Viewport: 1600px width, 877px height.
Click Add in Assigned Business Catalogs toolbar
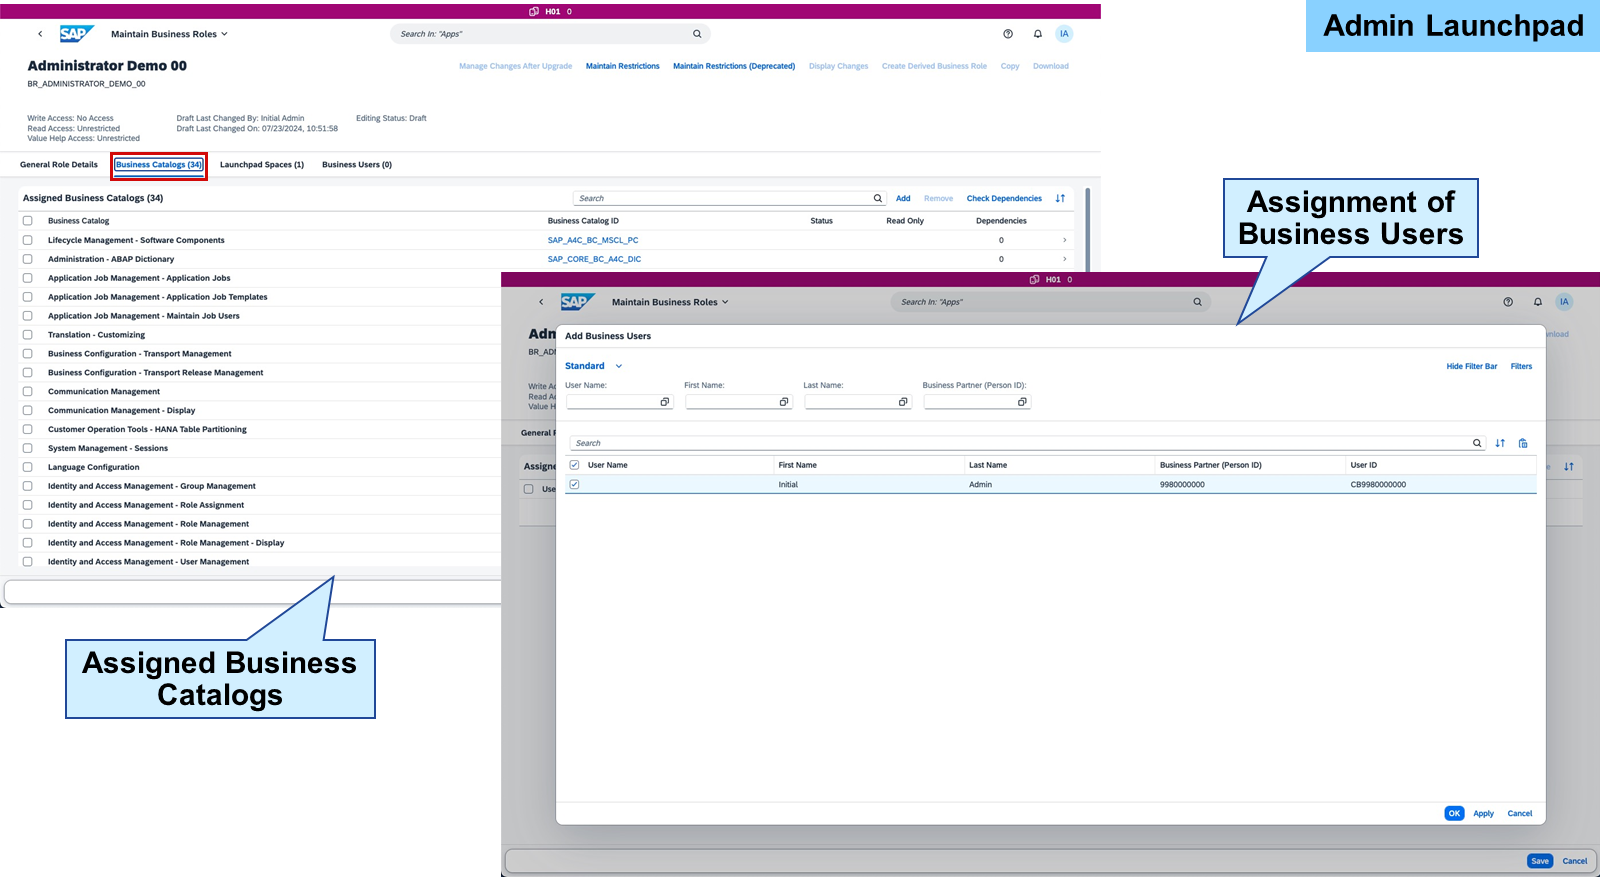click(x=903, y=198)
